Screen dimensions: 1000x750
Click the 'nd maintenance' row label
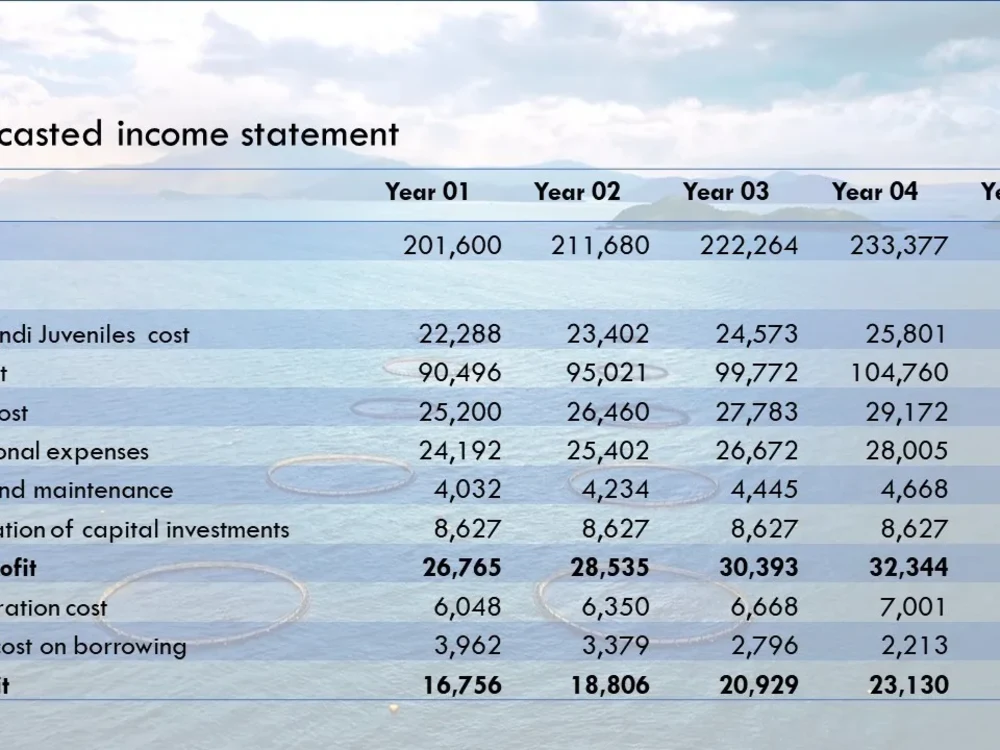click(86, 490)
